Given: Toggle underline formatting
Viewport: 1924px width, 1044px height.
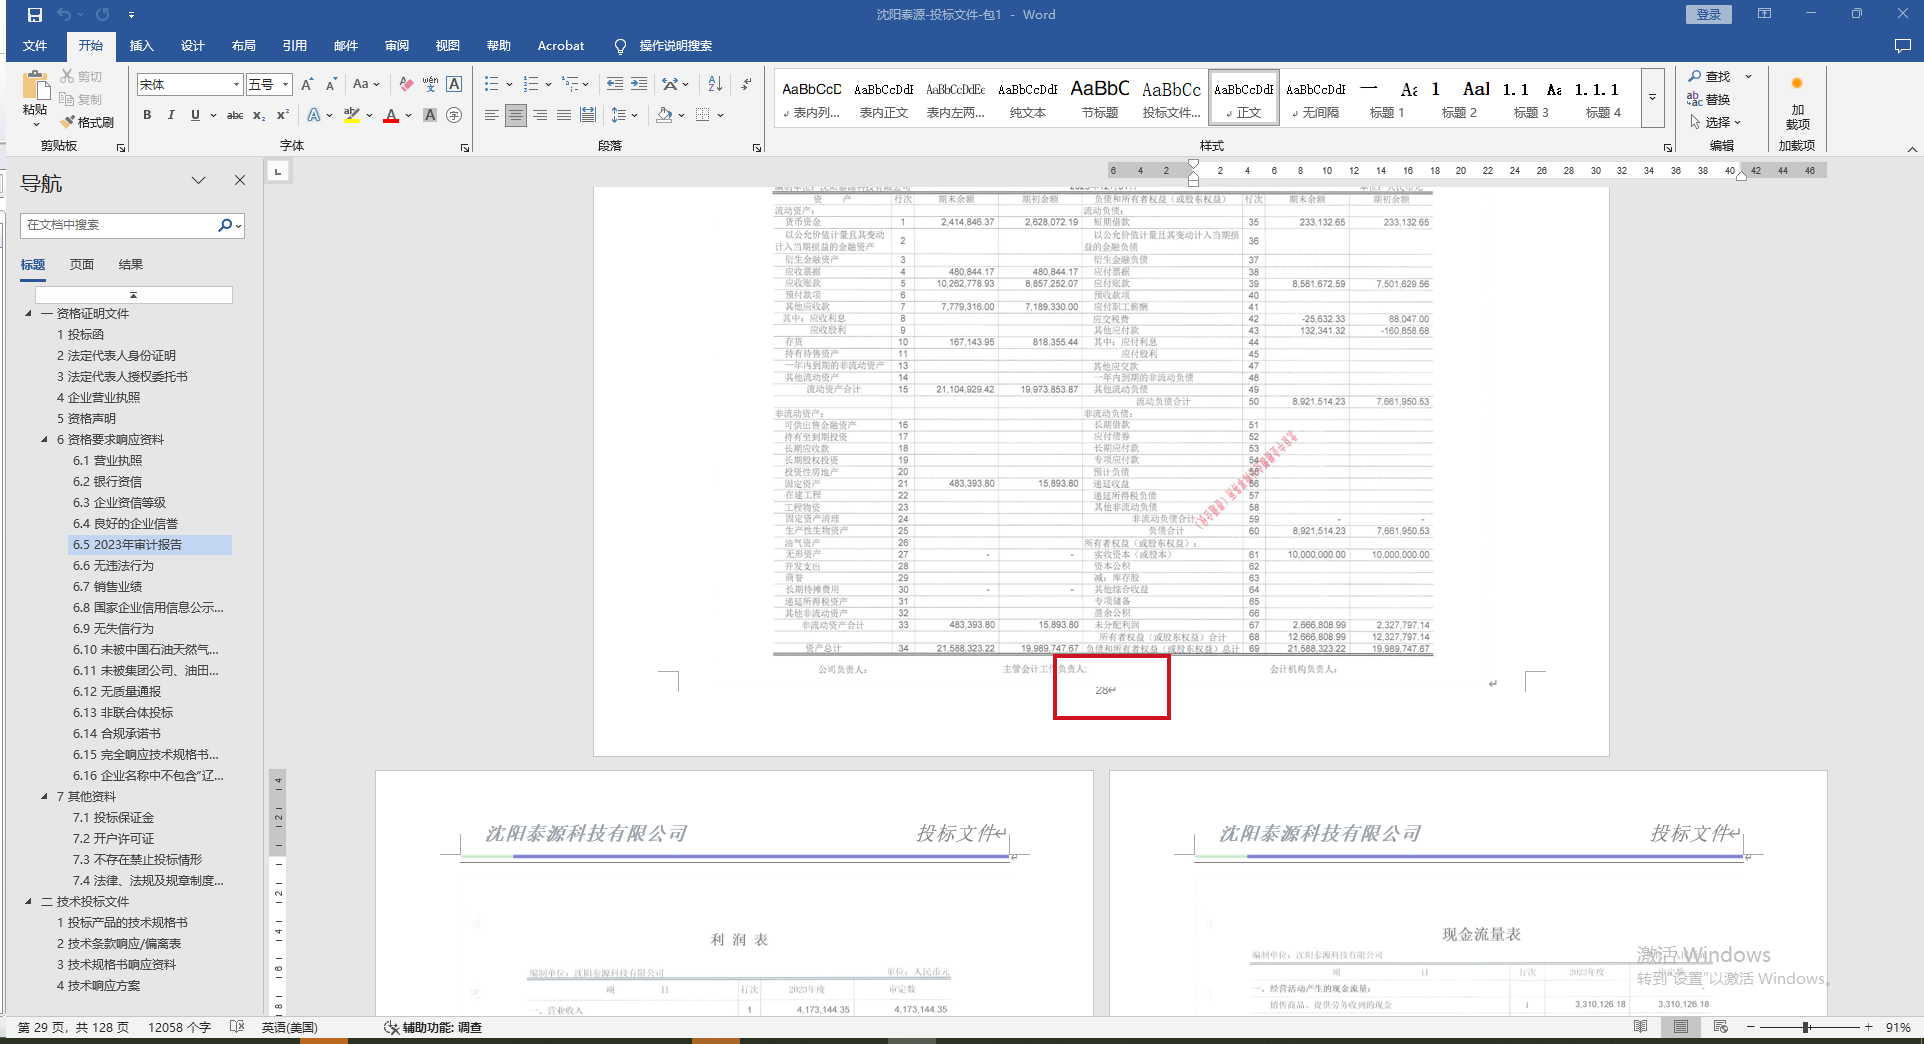Looking at the screenshot, I should [x=195, y=116].
